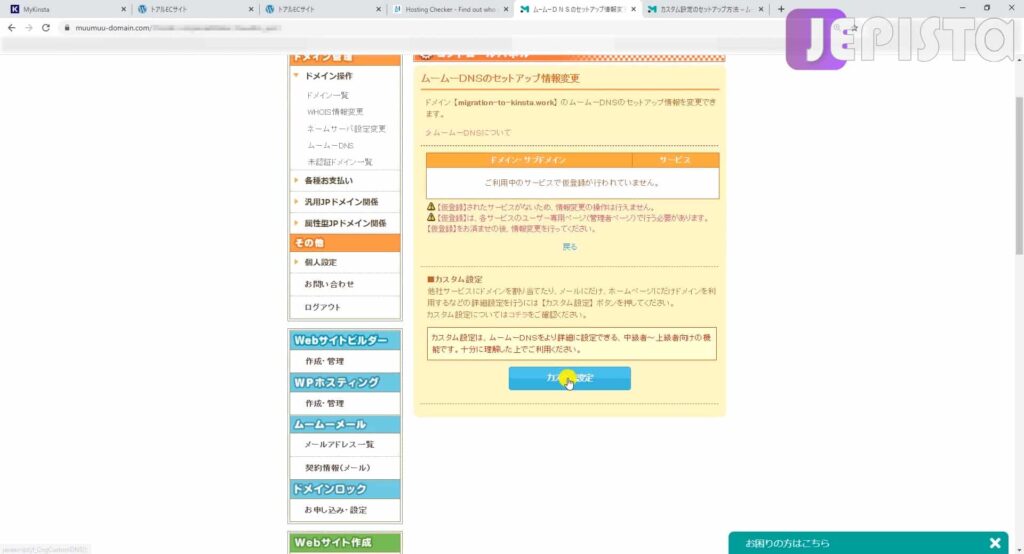Reload the current page
Image resolution: width=1024 pixels, height=554 pixels.
46,28
